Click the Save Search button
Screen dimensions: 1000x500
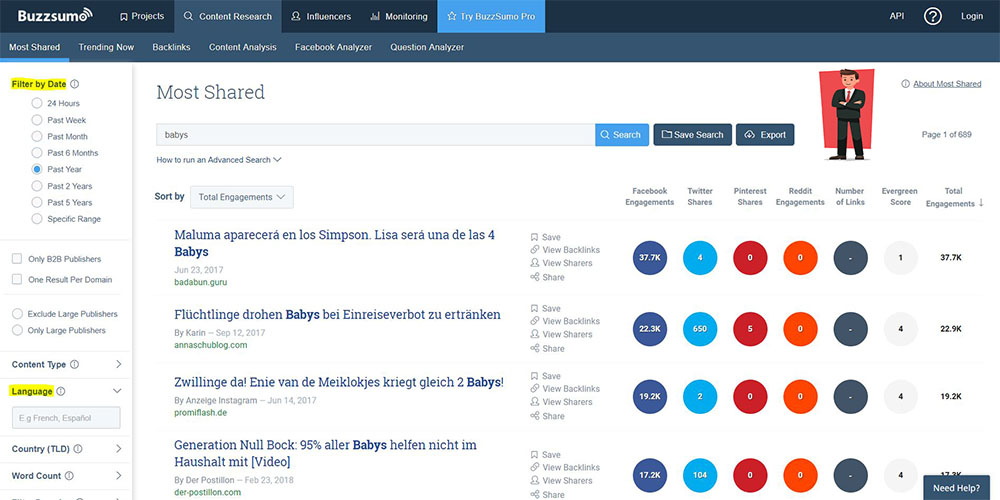pos(693,135)
